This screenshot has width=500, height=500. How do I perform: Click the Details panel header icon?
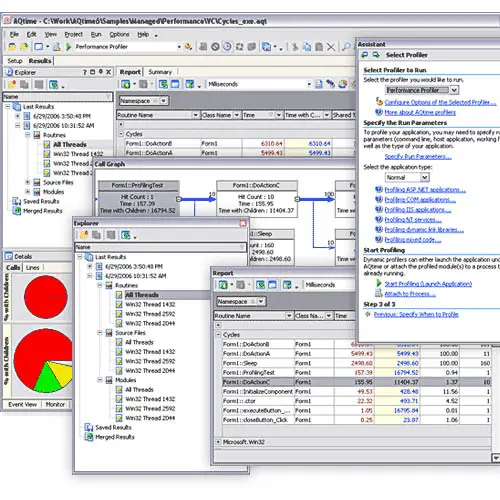click(8, 256)
